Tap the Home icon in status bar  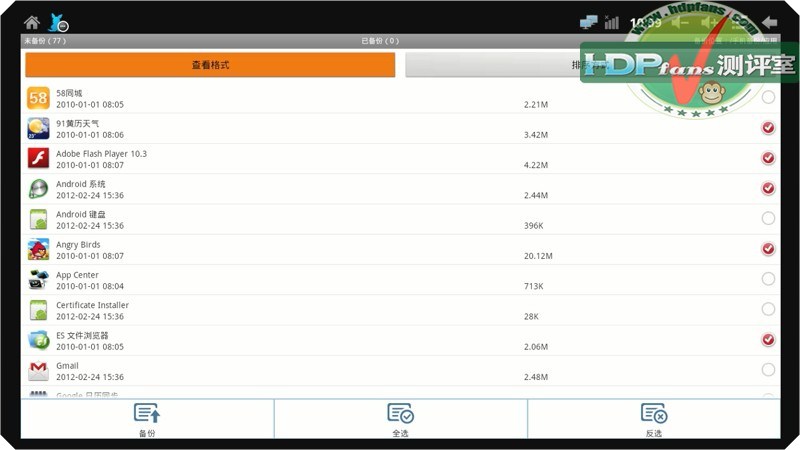(x=32, y=22)
